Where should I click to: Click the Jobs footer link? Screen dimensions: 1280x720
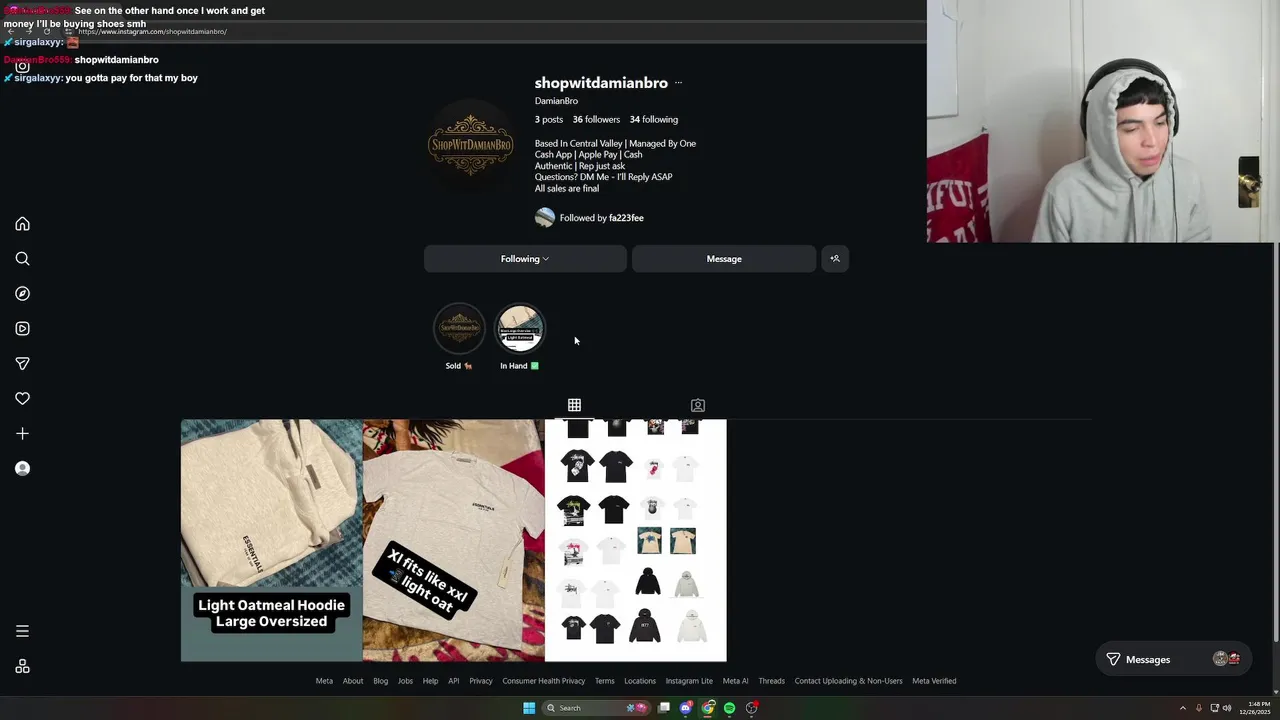[405, 681]
